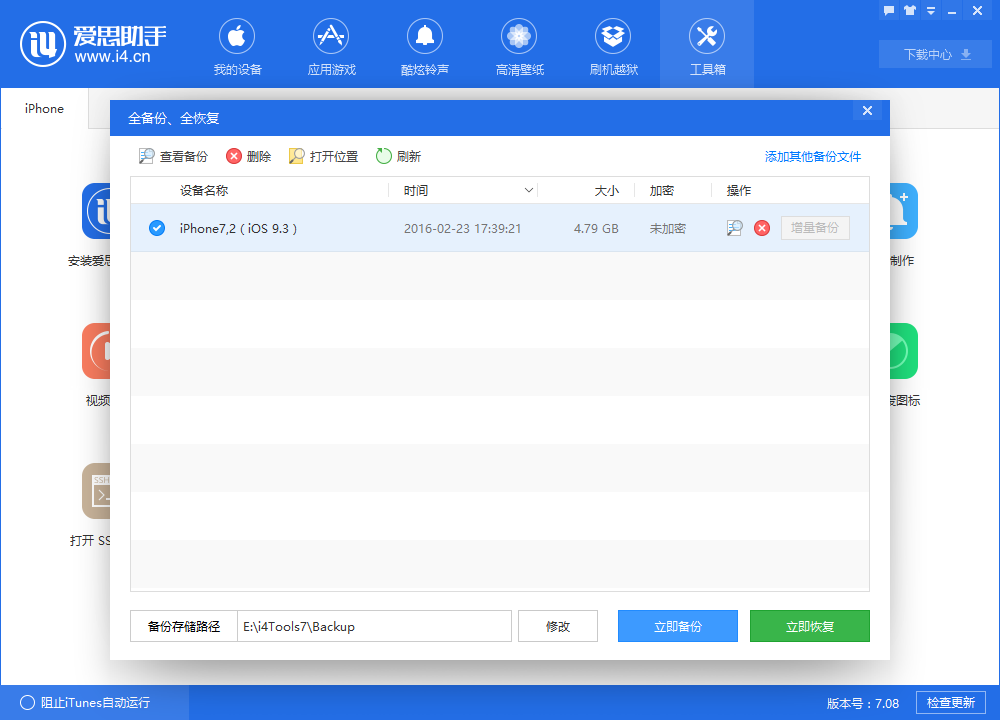Open the title bar dropdown menu arrow
The height and width of the screenshot is (720, 1000).
pos(930,10)
